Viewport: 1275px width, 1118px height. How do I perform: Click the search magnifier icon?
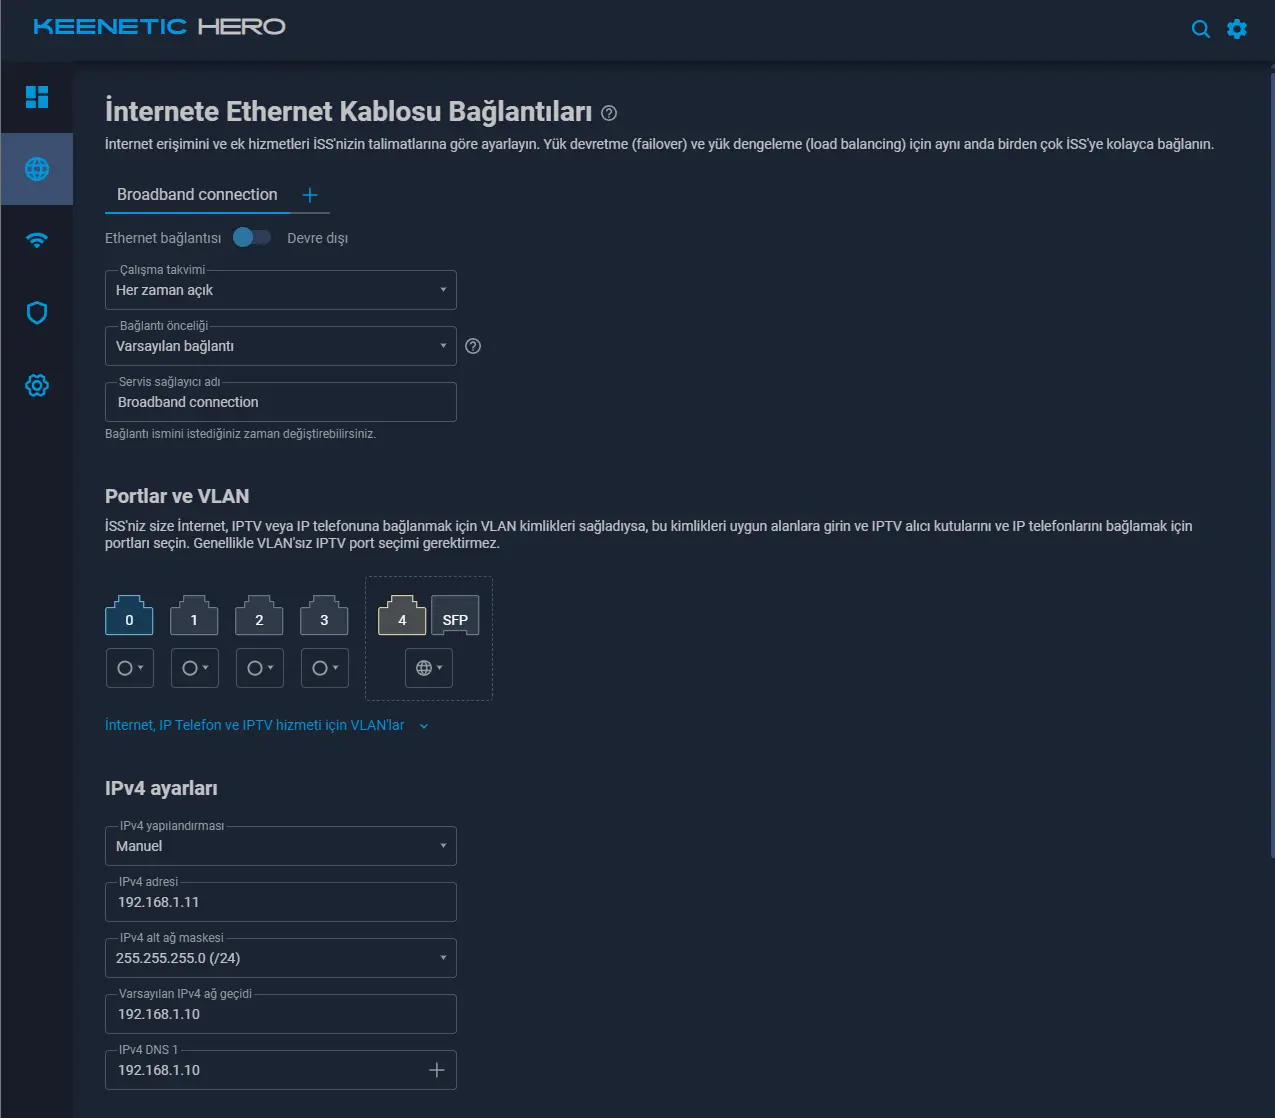pos(1201,29)
